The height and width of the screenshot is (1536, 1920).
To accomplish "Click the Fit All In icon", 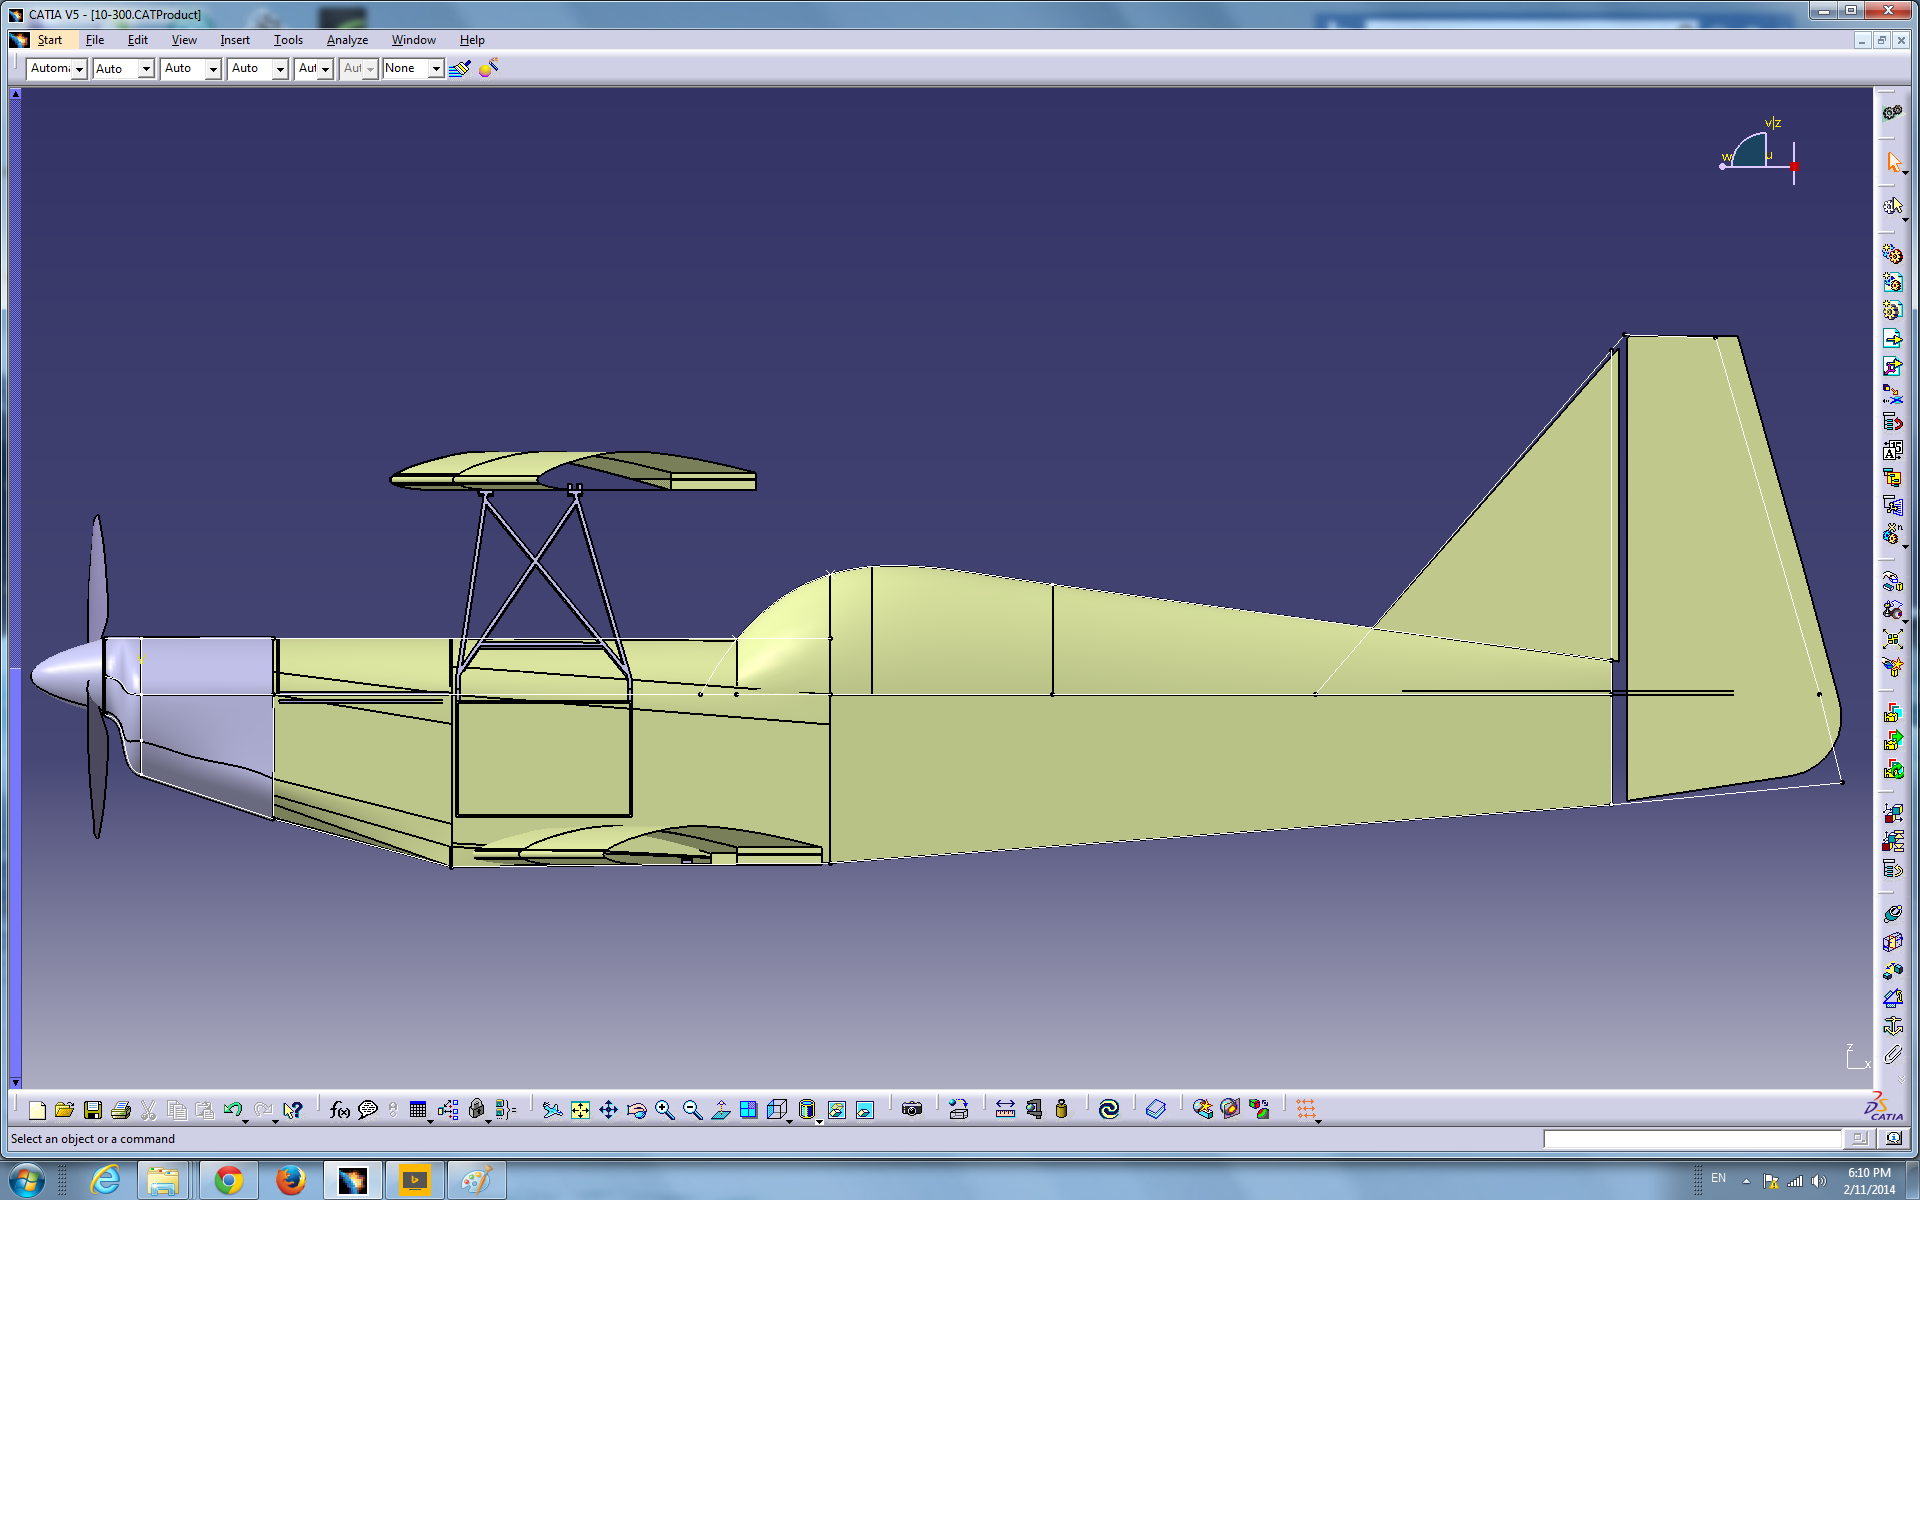I will 580,1110.
